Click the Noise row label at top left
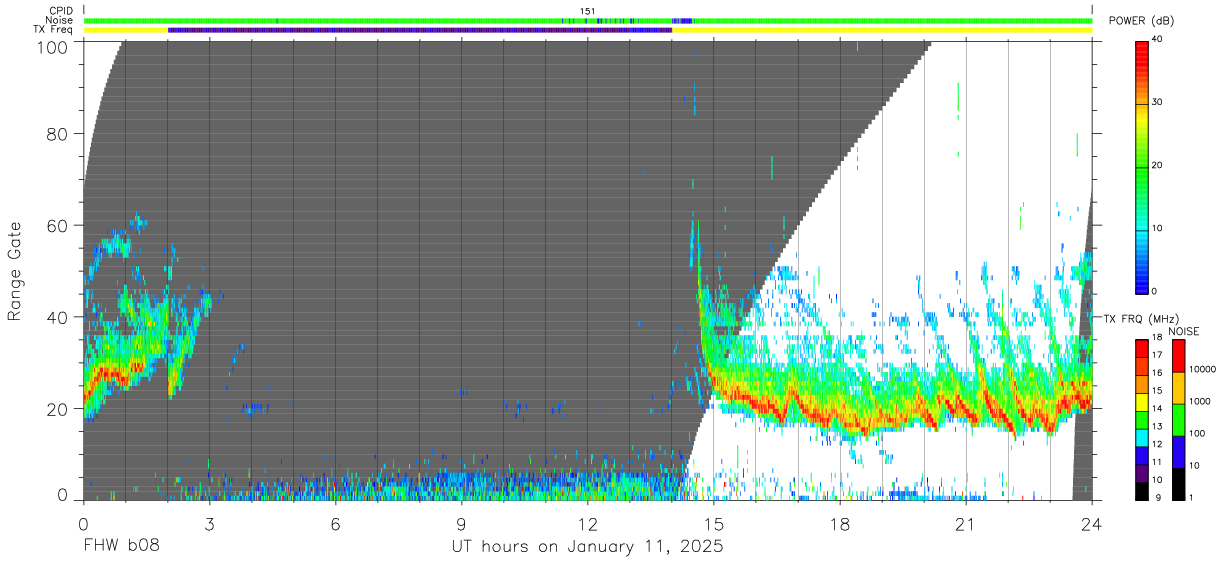Image resolution: width=1228 pixels, height=567 pixels. (60, 20)
